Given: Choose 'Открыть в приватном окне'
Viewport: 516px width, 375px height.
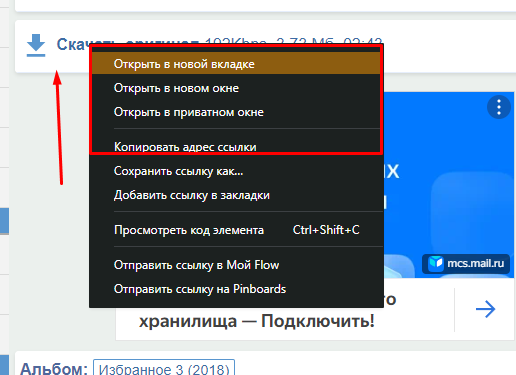Looking at the screenshot, I should click(x=236, y=112).
